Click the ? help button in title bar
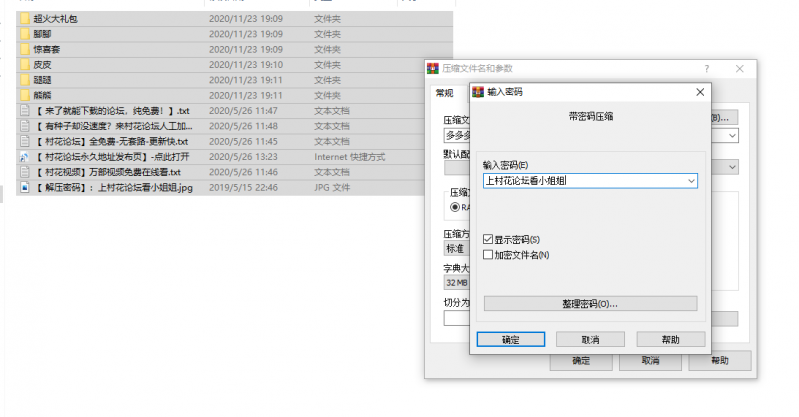The image size is (799, 417). click(706, 69)
